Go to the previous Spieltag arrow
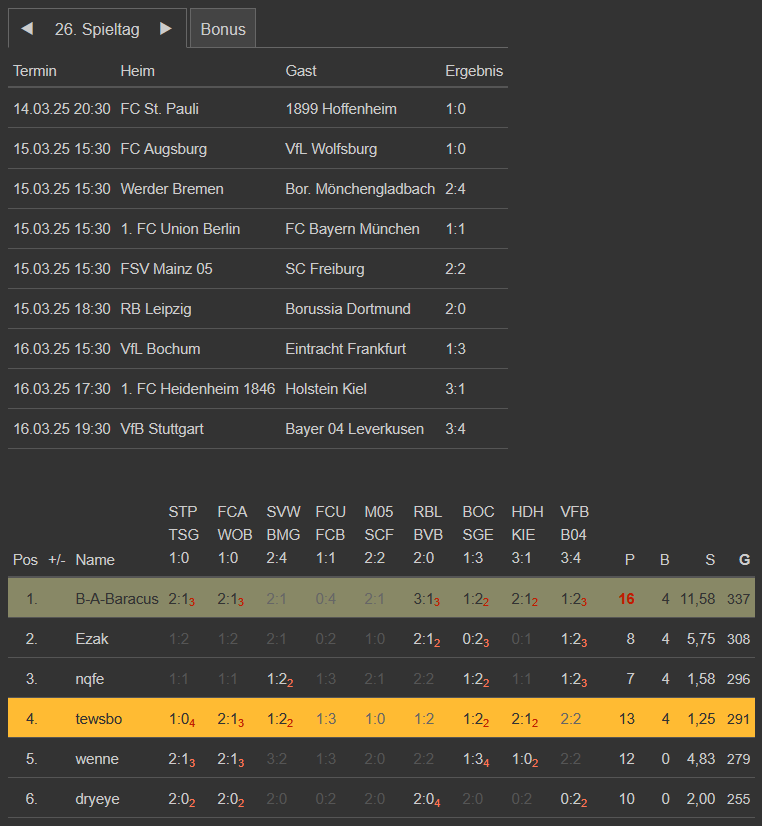The height and width of the screenshot is (826, 762). point(27,29)
